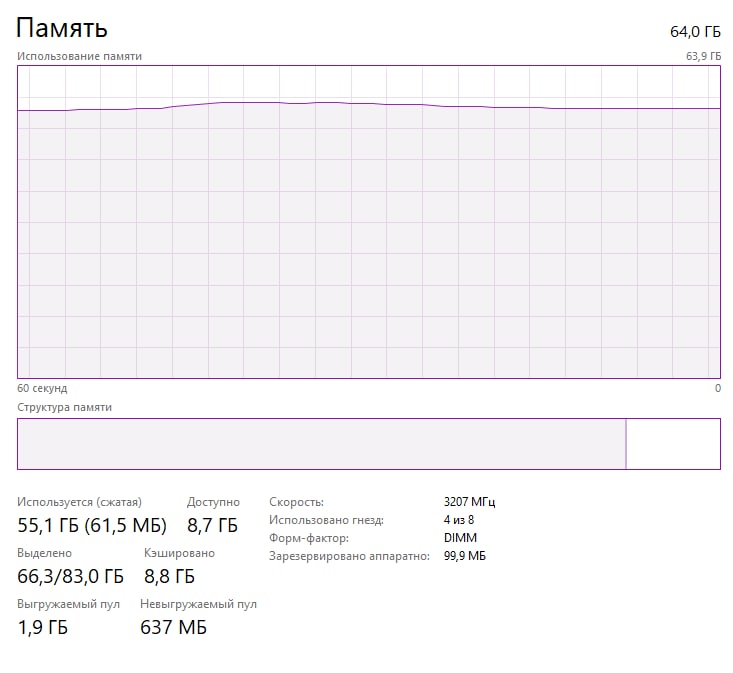This screenshot has height=673, width=733.
Task: Click the Кэшировано label
Action: click(x=180, y=553)
